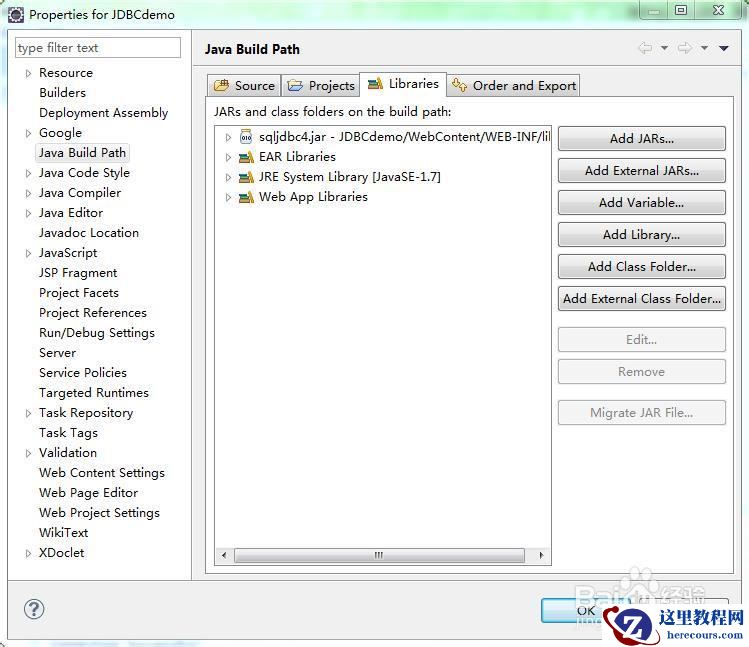Click the scroll right arrow of library list
Viewport: 749px width, 647px height.
pyautogui.click(x=541, y=555)
